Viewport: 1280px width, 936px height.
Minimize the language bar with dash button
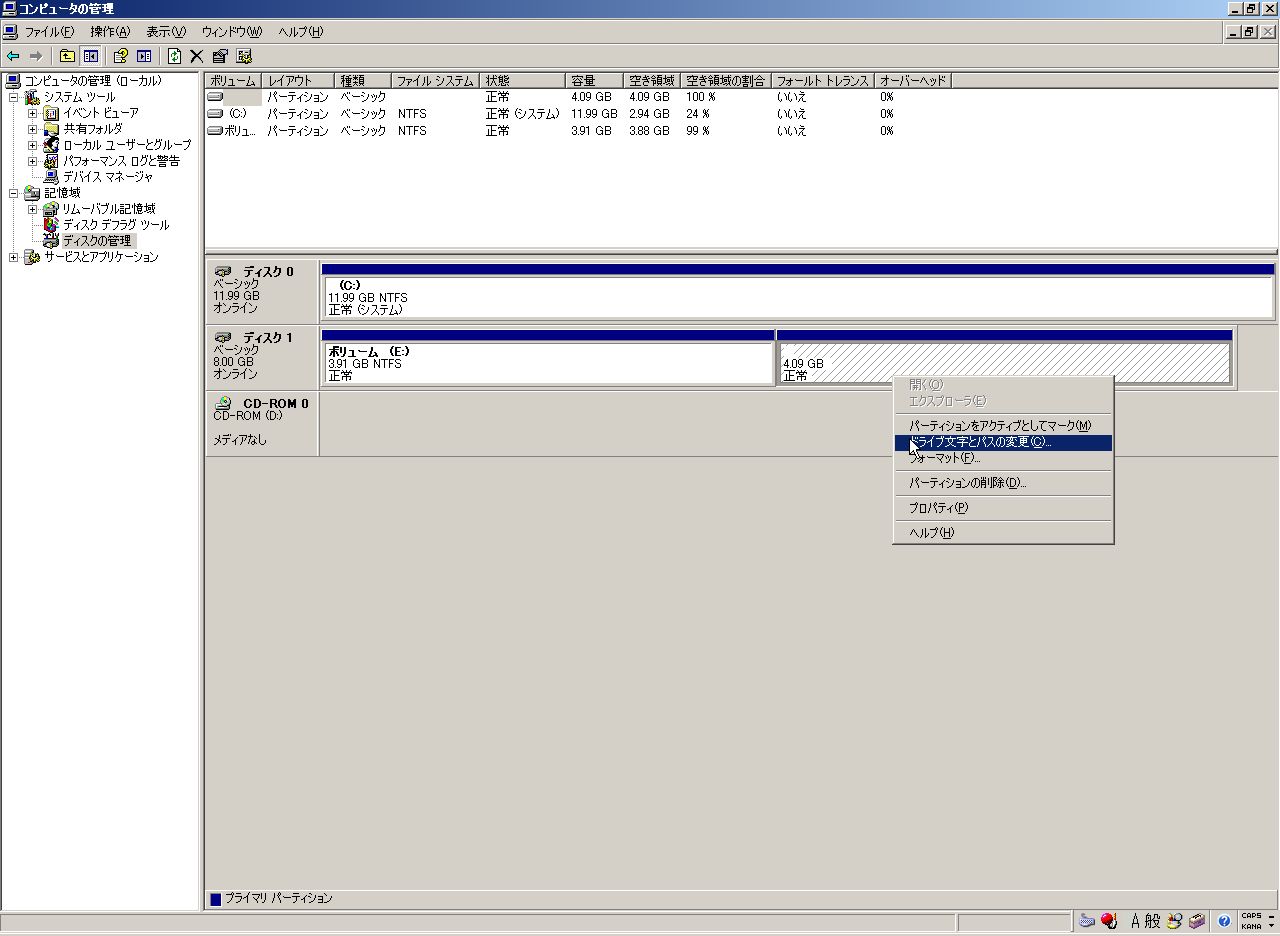[x=1272, y=915]
